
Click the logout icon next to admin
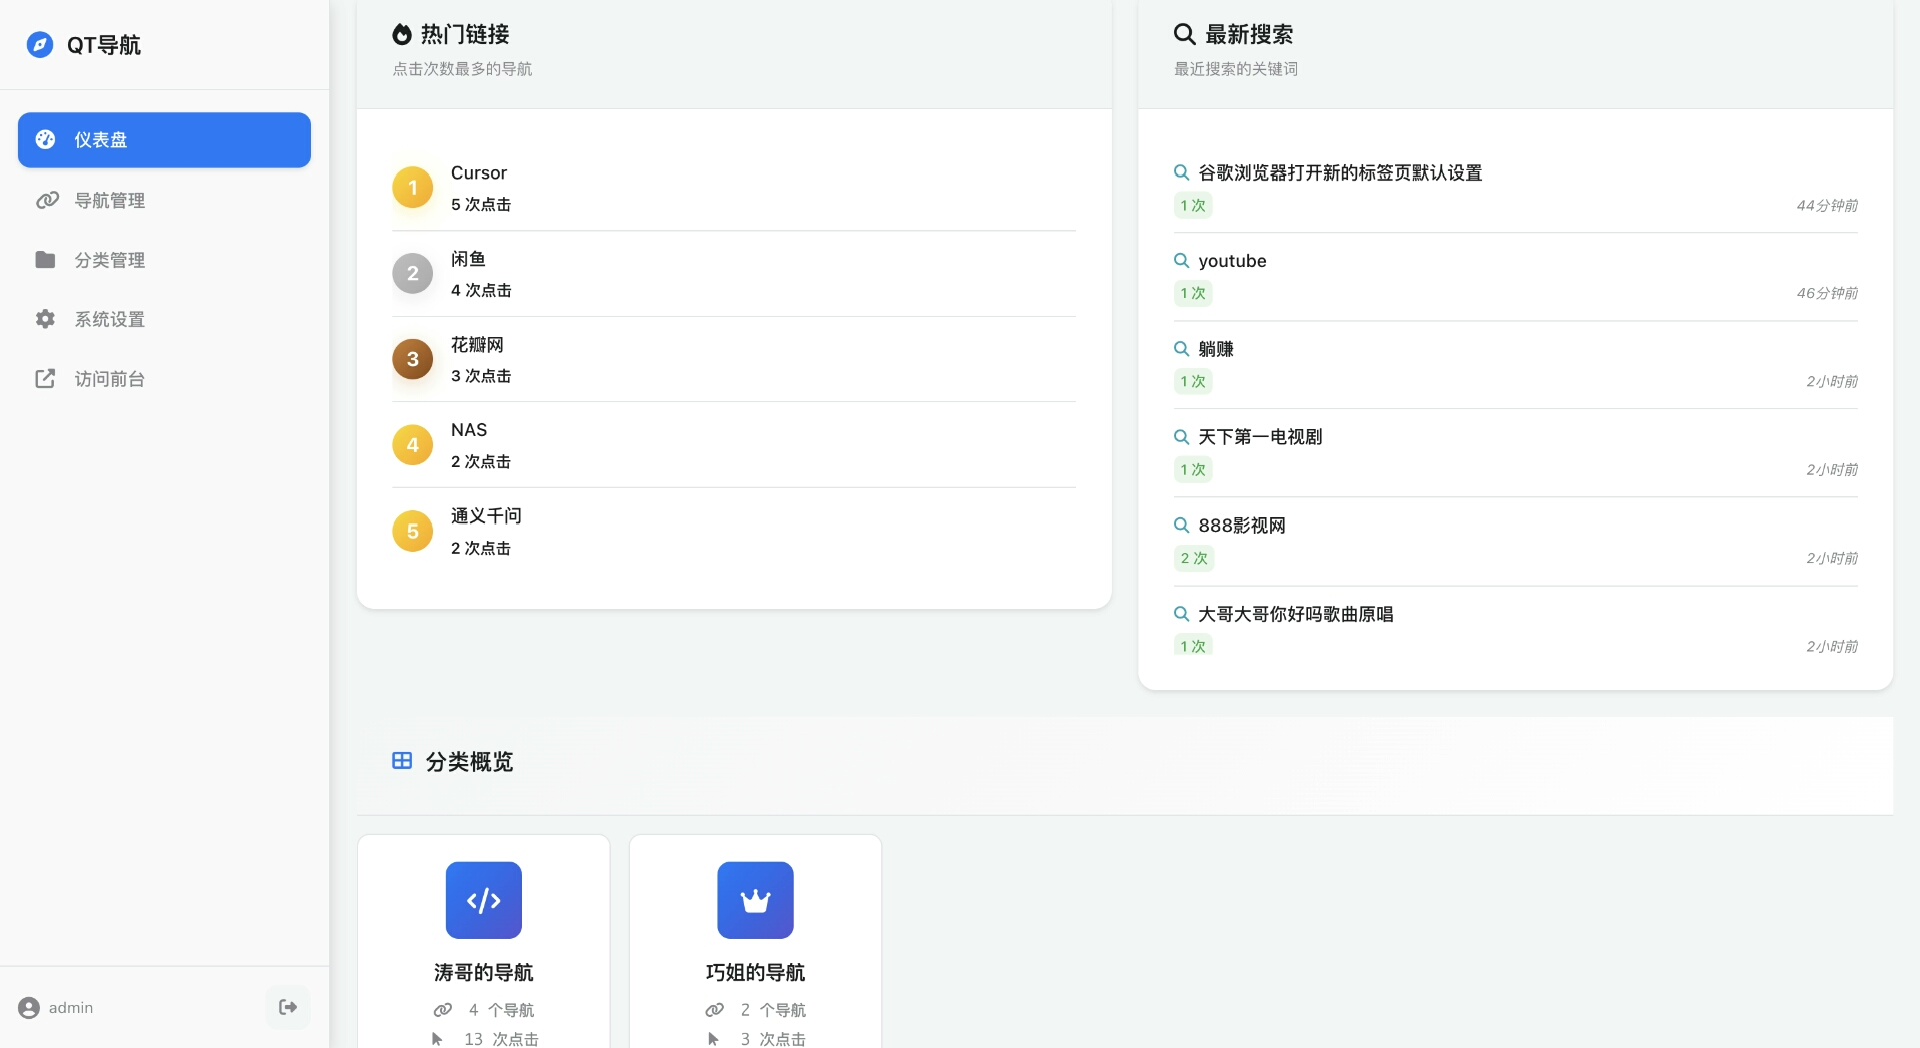click(288, 1007)
